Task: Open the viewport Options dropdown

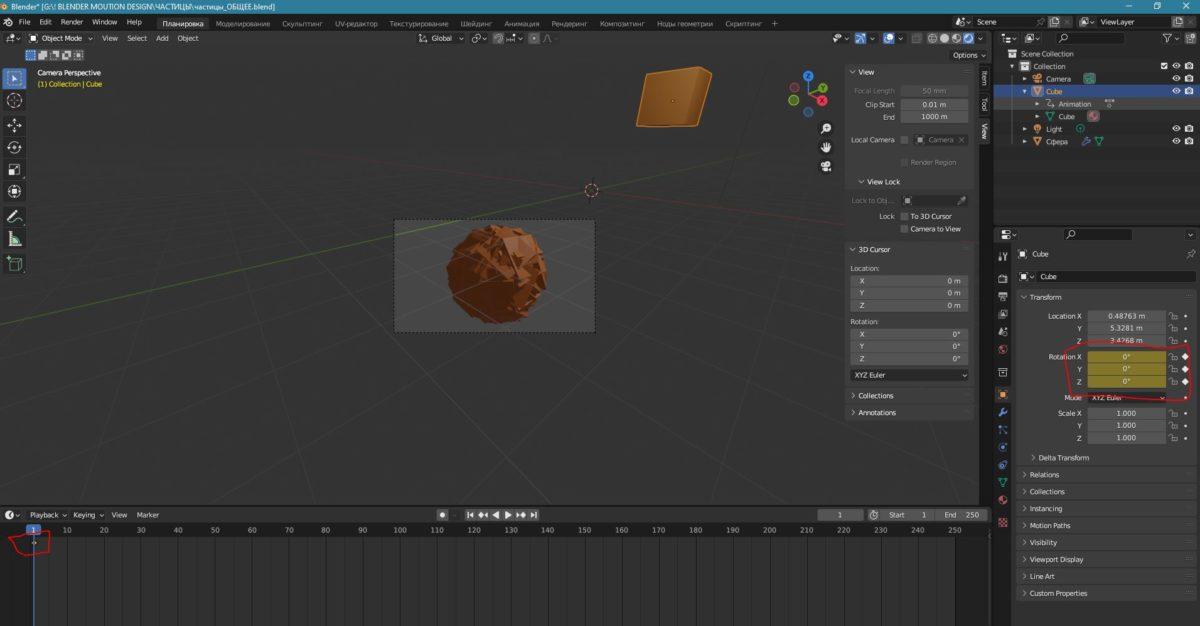Action: (x=969, y=55)
